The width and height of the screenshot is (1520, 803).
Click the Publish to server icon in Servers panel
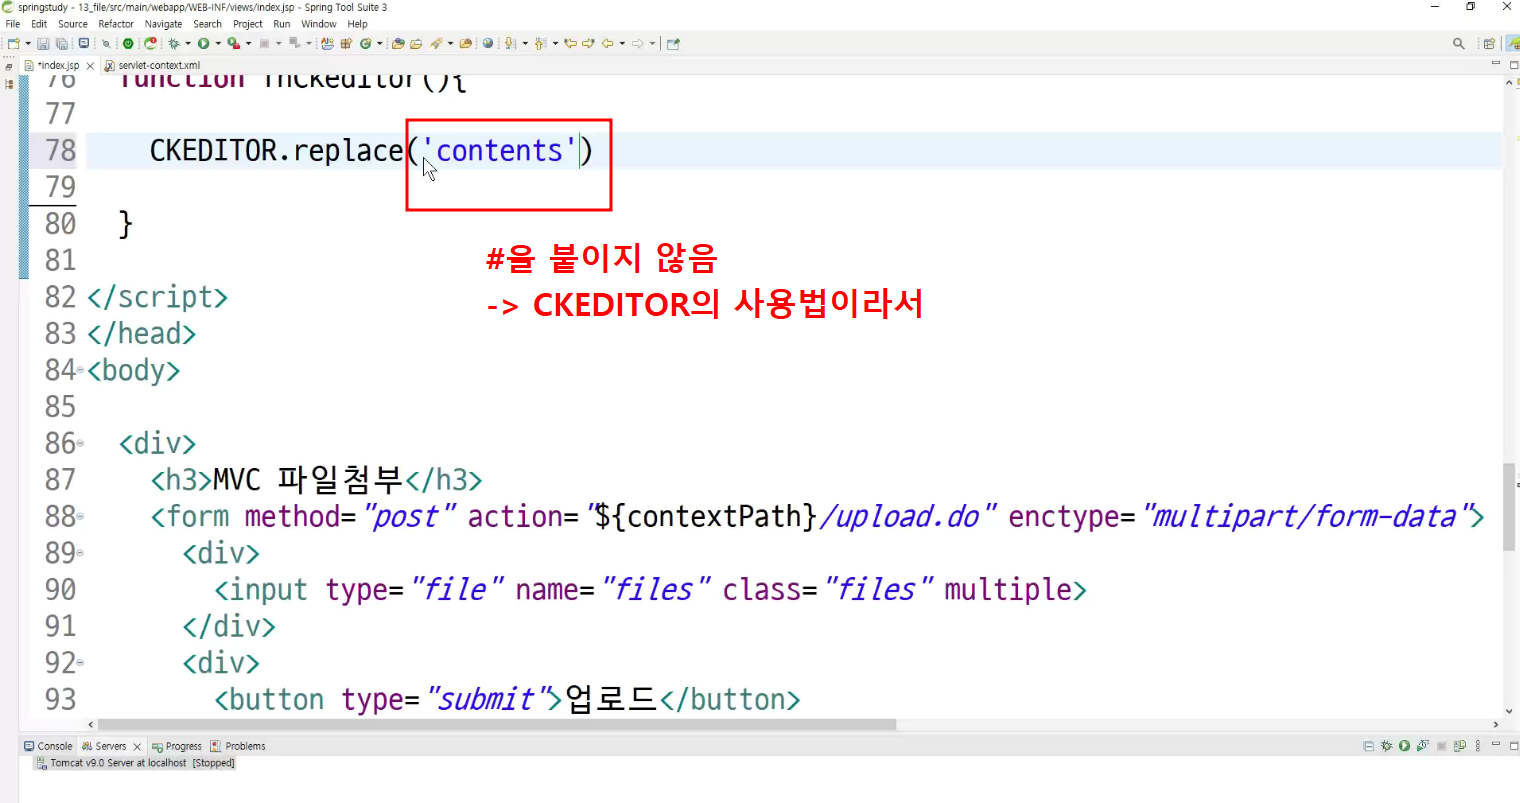(1460, 746)
